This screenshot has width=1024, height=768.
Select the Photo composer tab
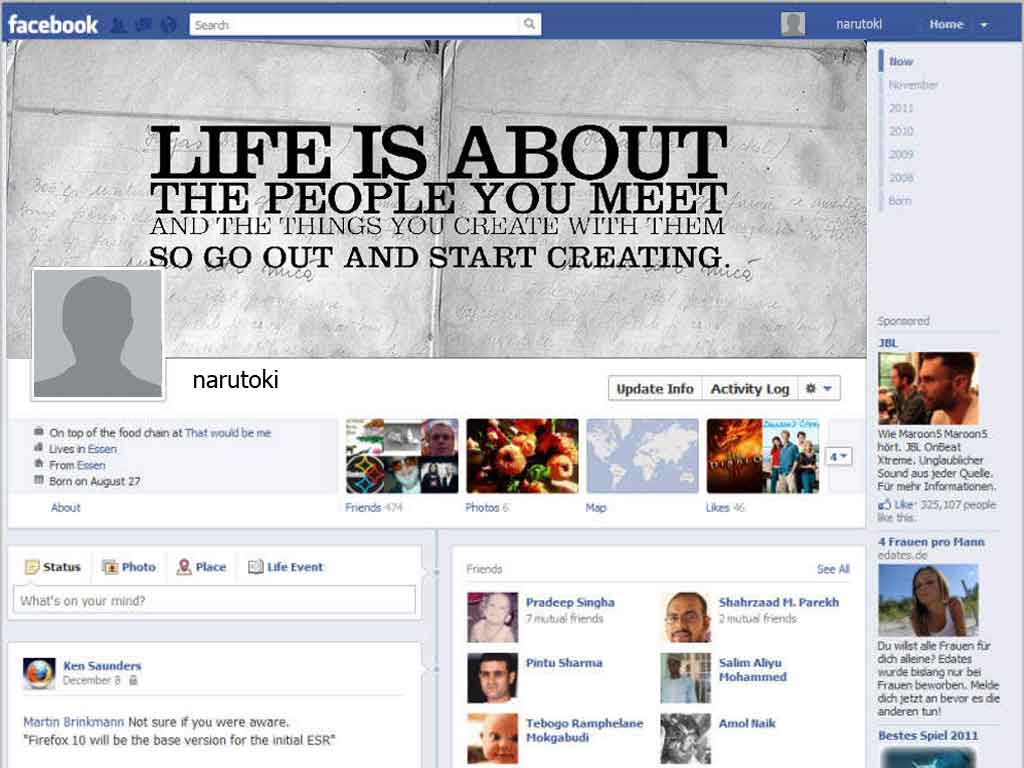tap(129, 567)
